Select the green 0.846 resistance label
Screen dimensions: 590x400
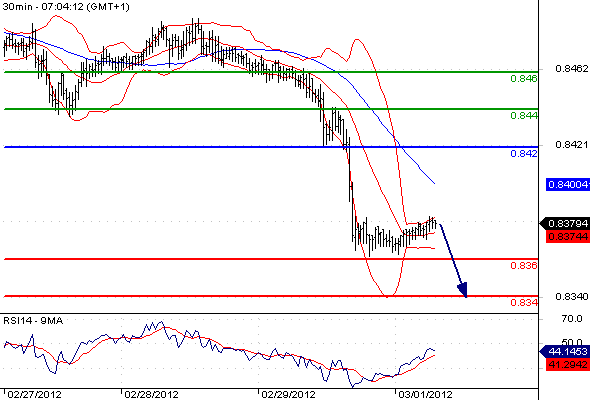524,79
